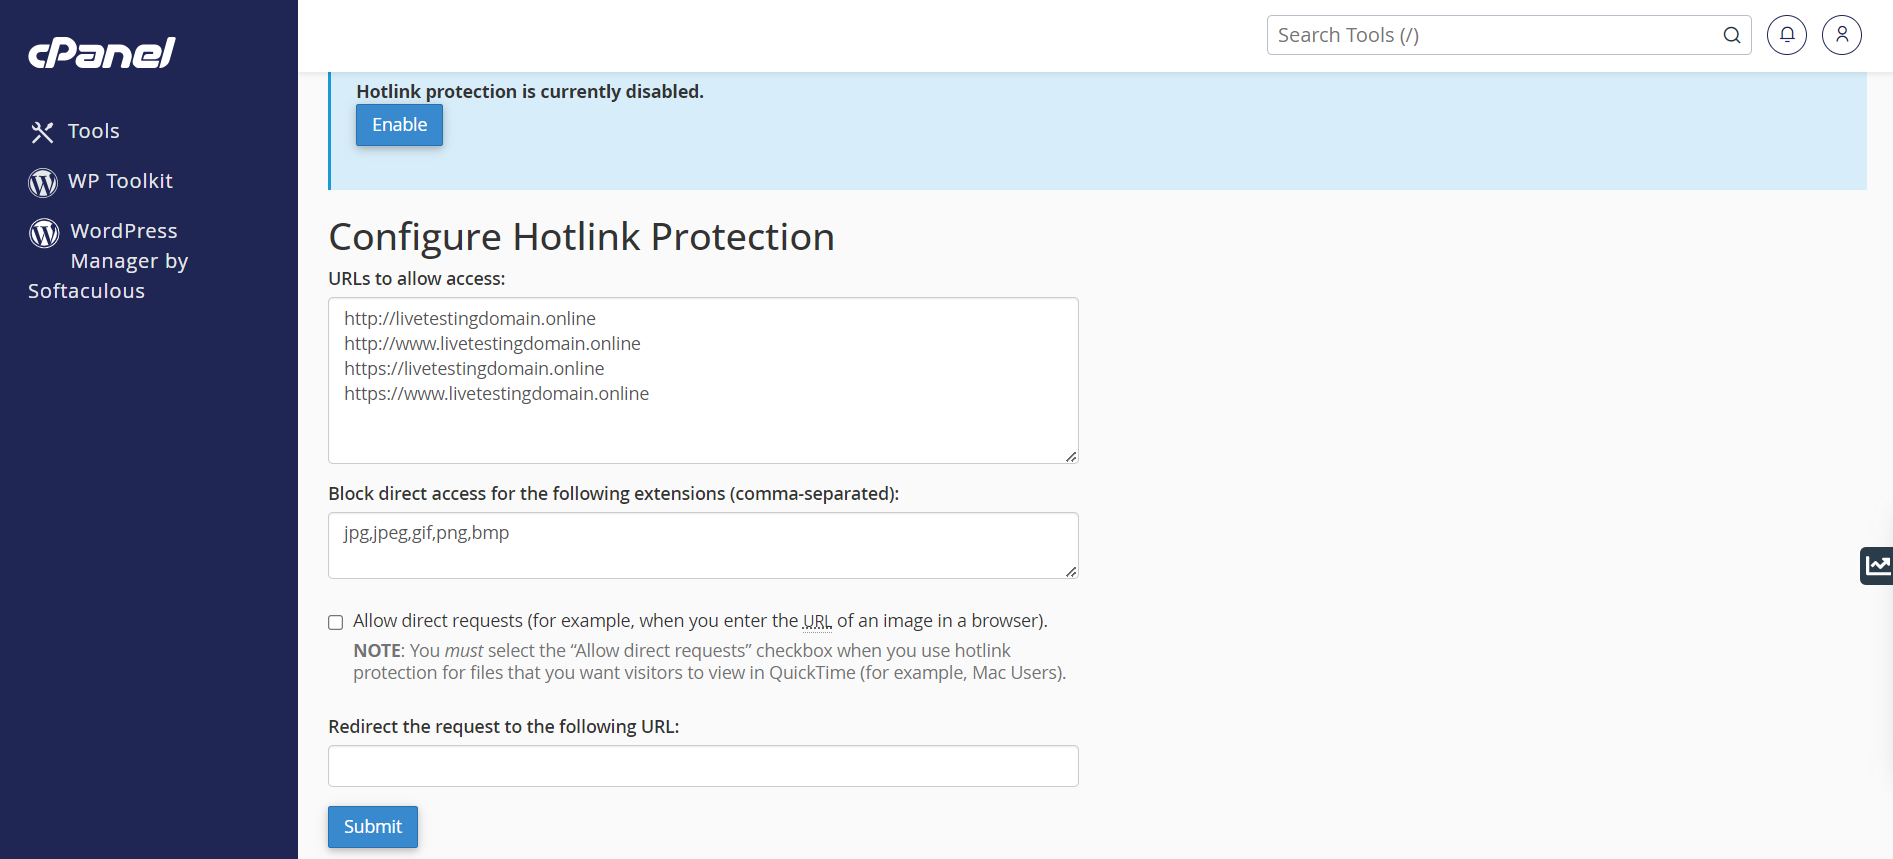Open the user account menu icon
Image resolution: width=1893 pixels, height=859 pixels.
[x=1842, y=35]
